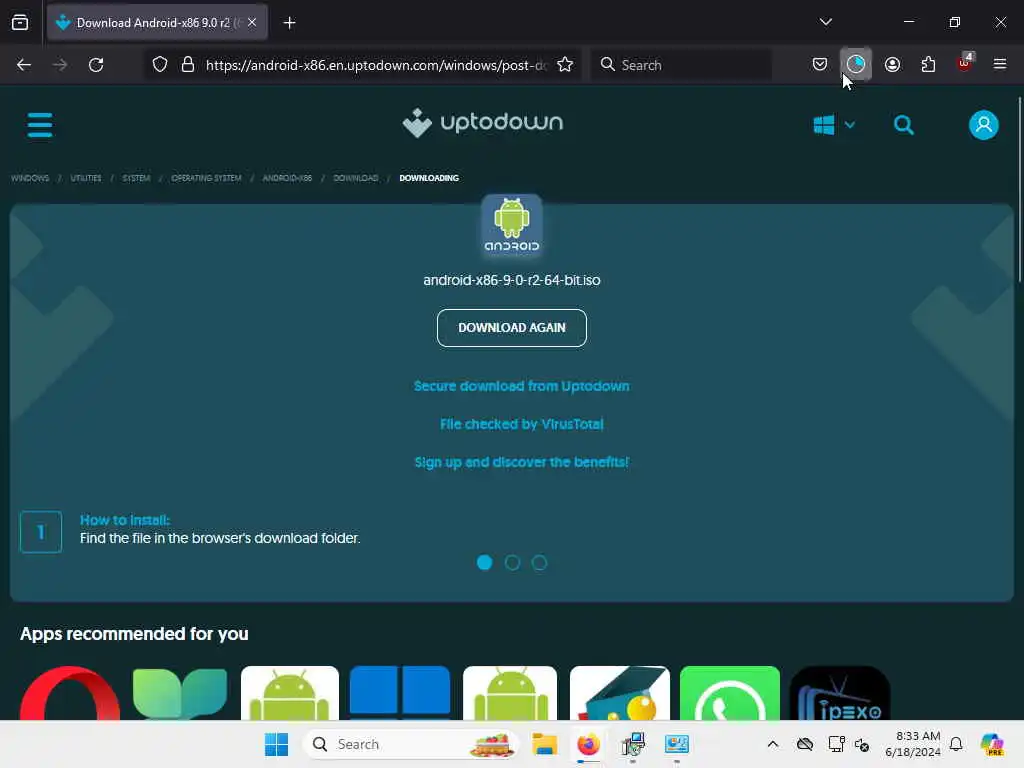Click the Android app icon image

click(x=512, y=225)
